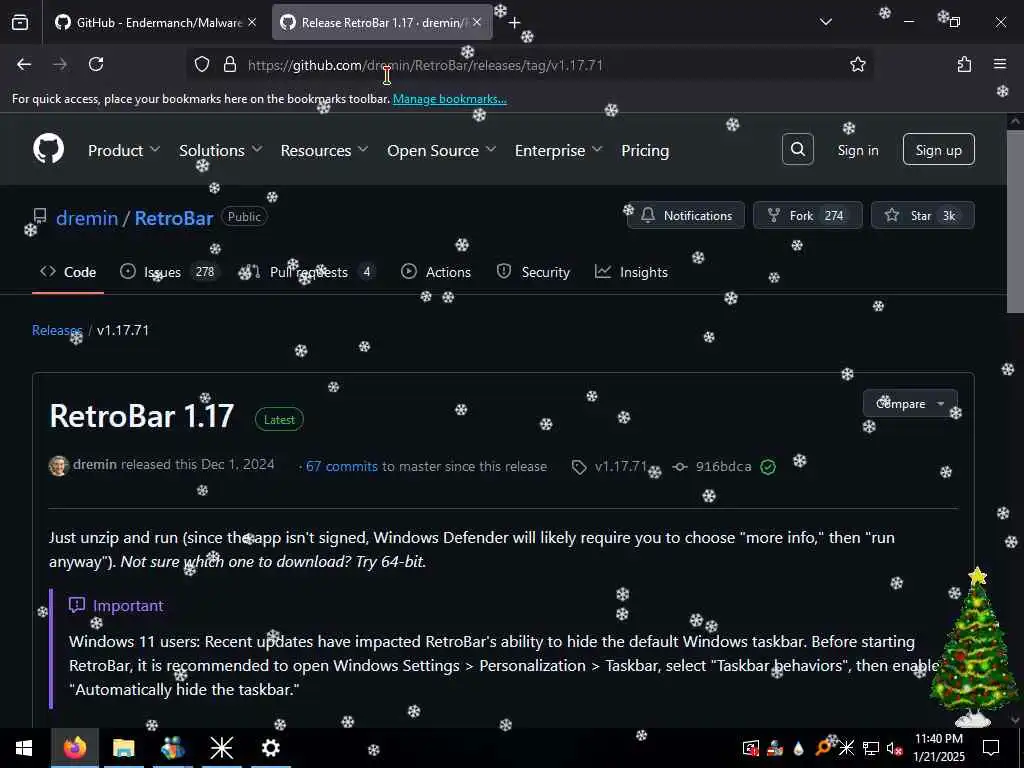This screenshot has height=768, width=1024.
Task: Click the Notifications button
Action: (x=686, y=216)
